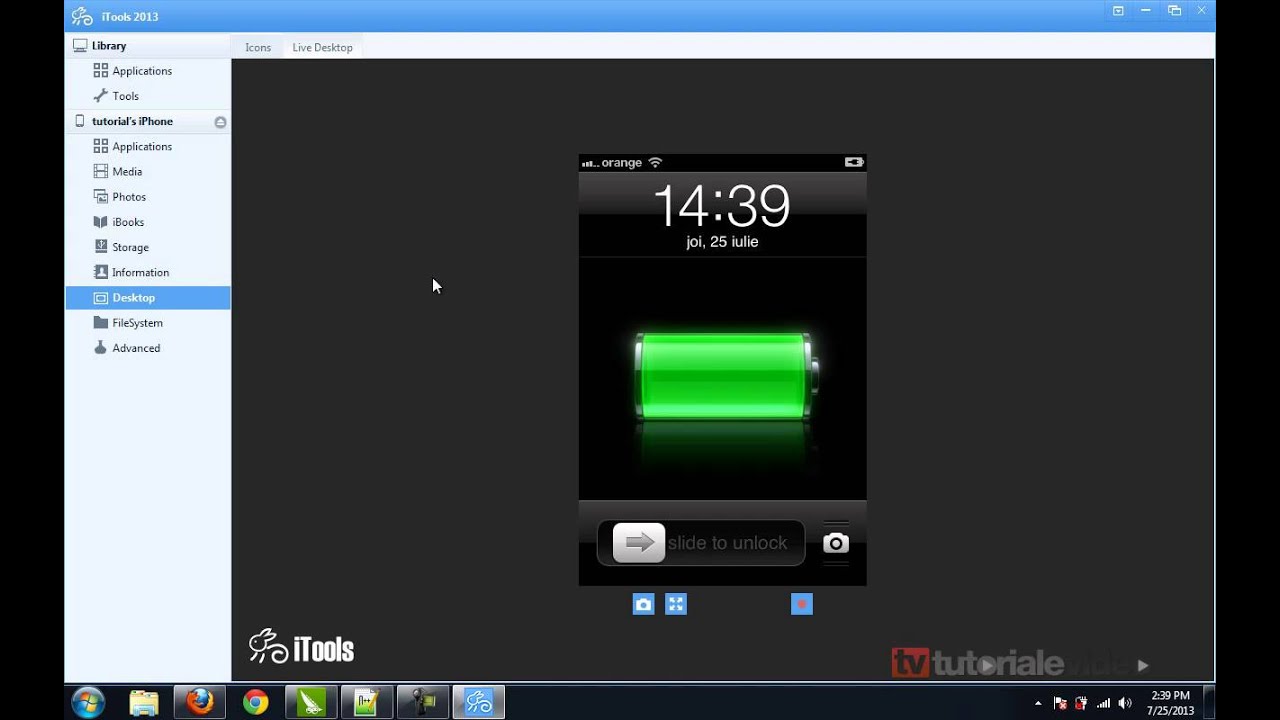This screenshot has height=720, width=1280.
Task: Take a screenshot with the camera button
Action: (644, 604)
